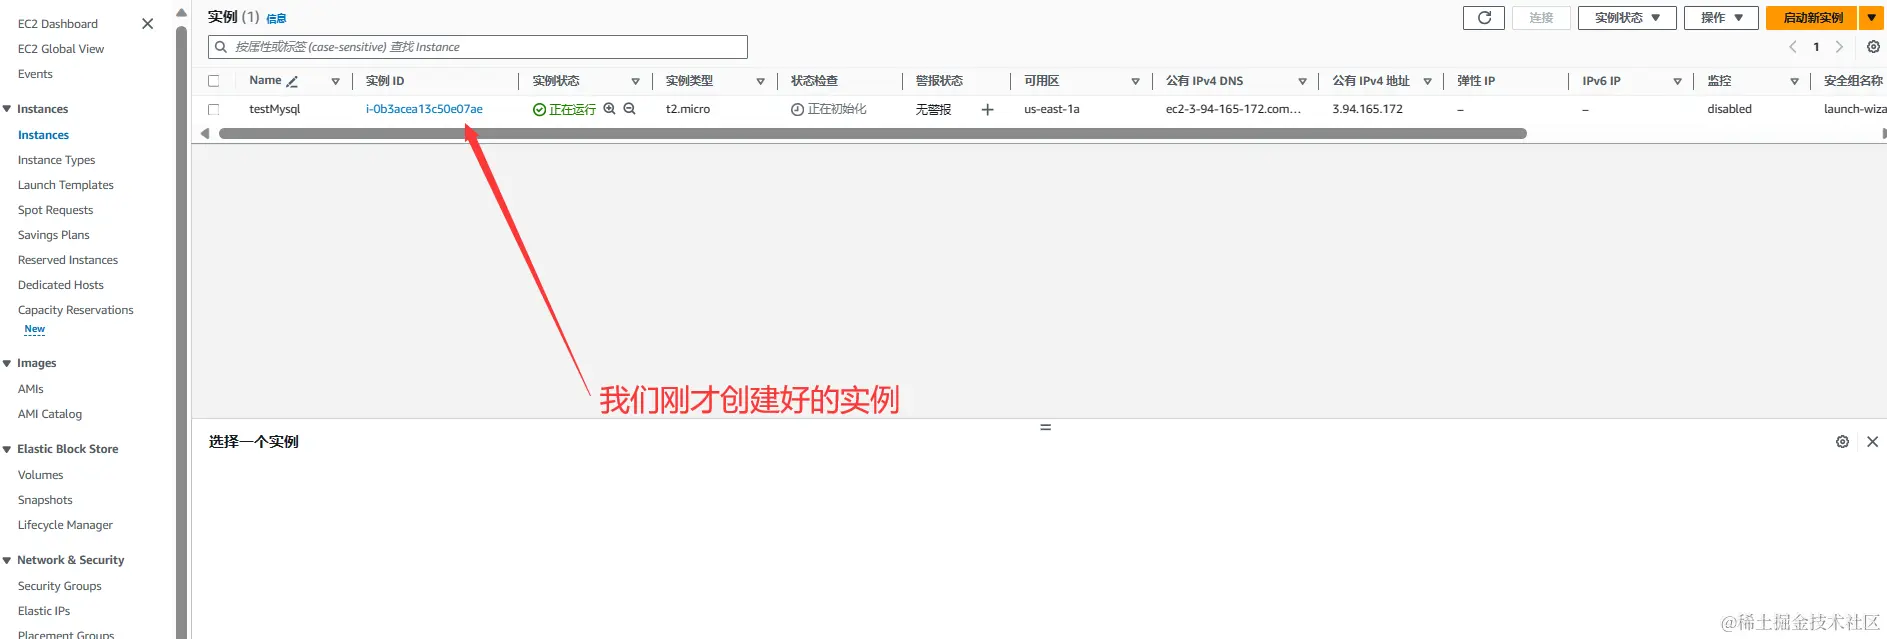Open Events in sidebar
1887x639 pixels.
35,74
